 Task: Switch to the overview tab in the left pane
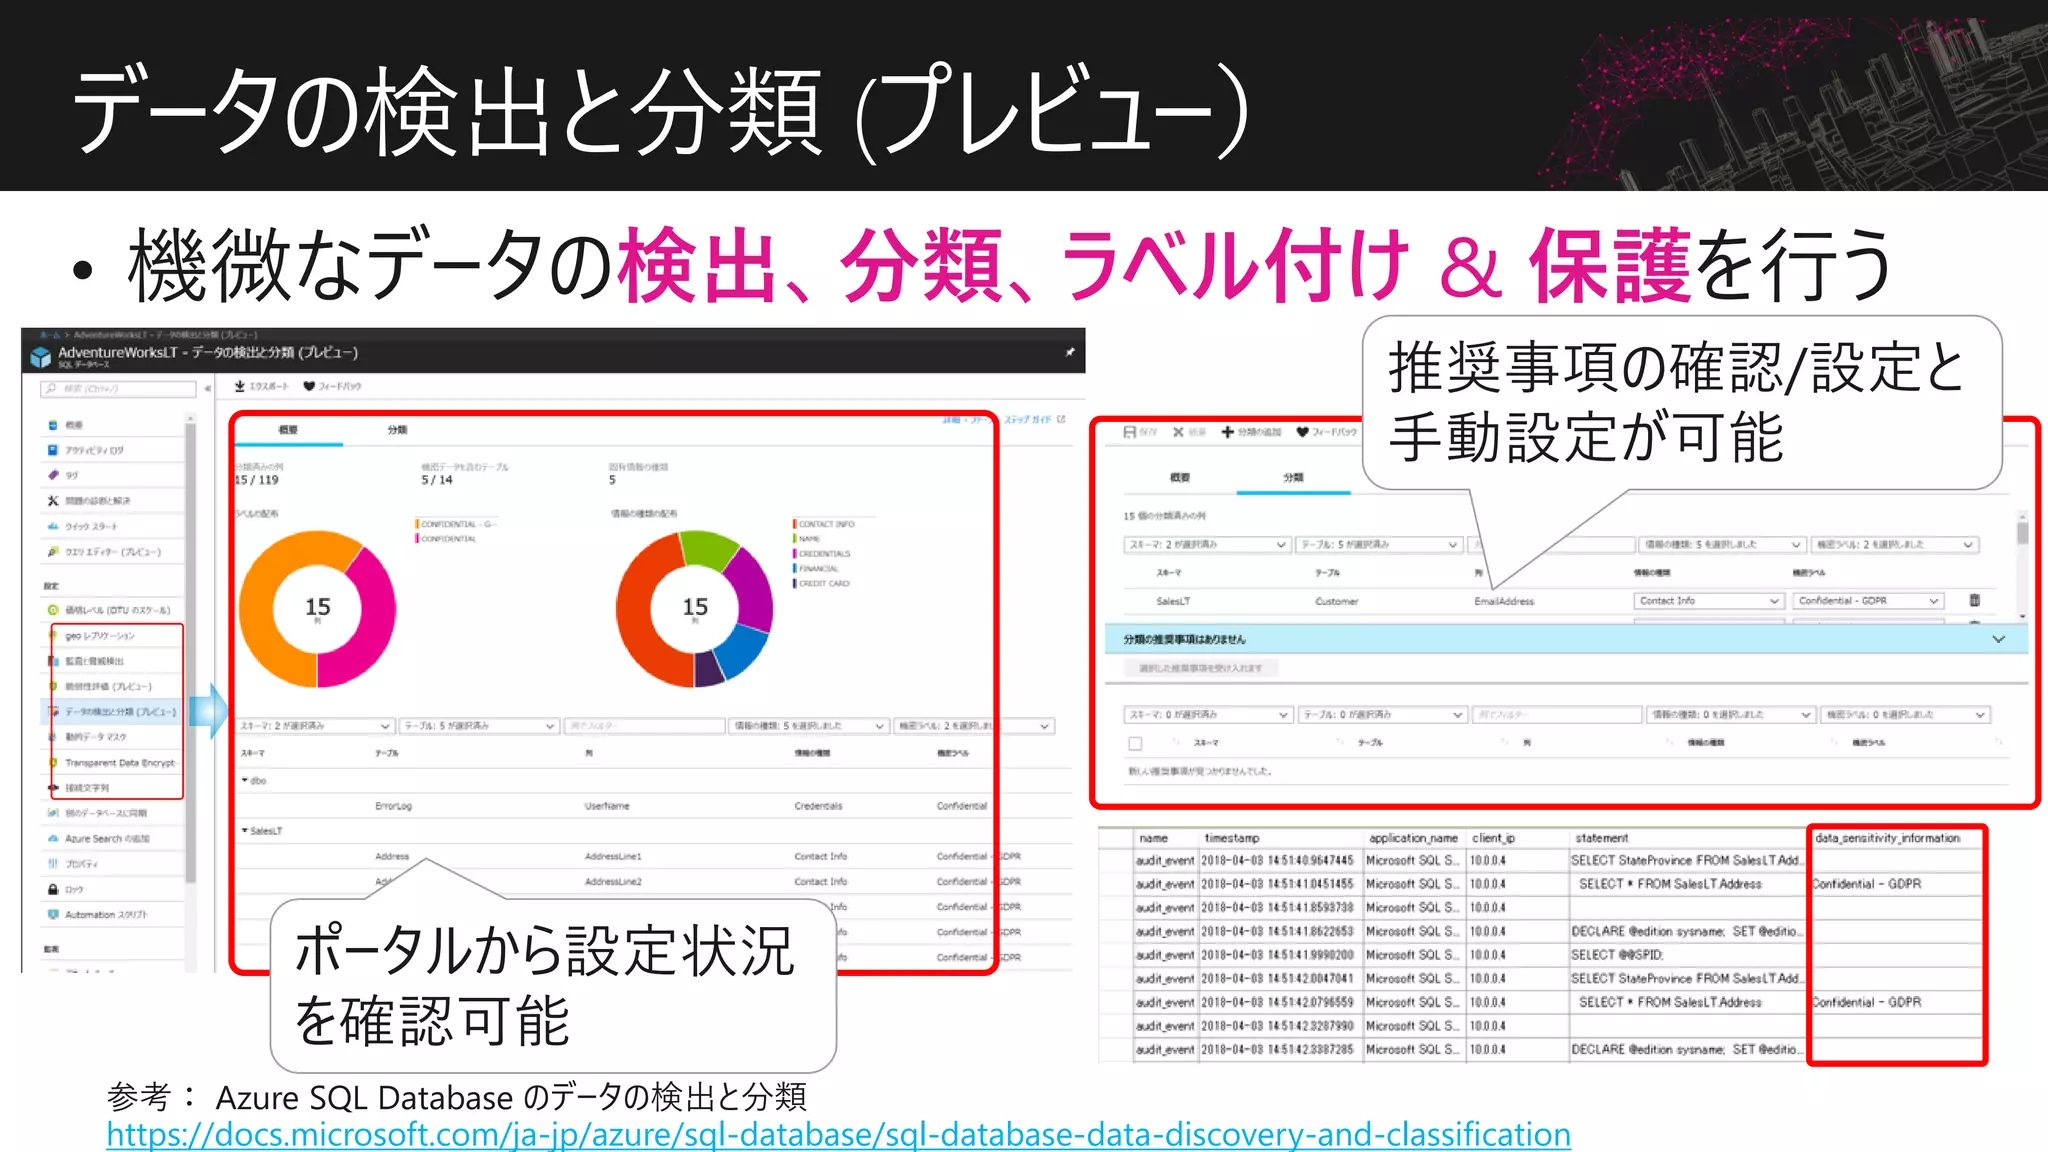pyautogui.click(x=288, y=430)
